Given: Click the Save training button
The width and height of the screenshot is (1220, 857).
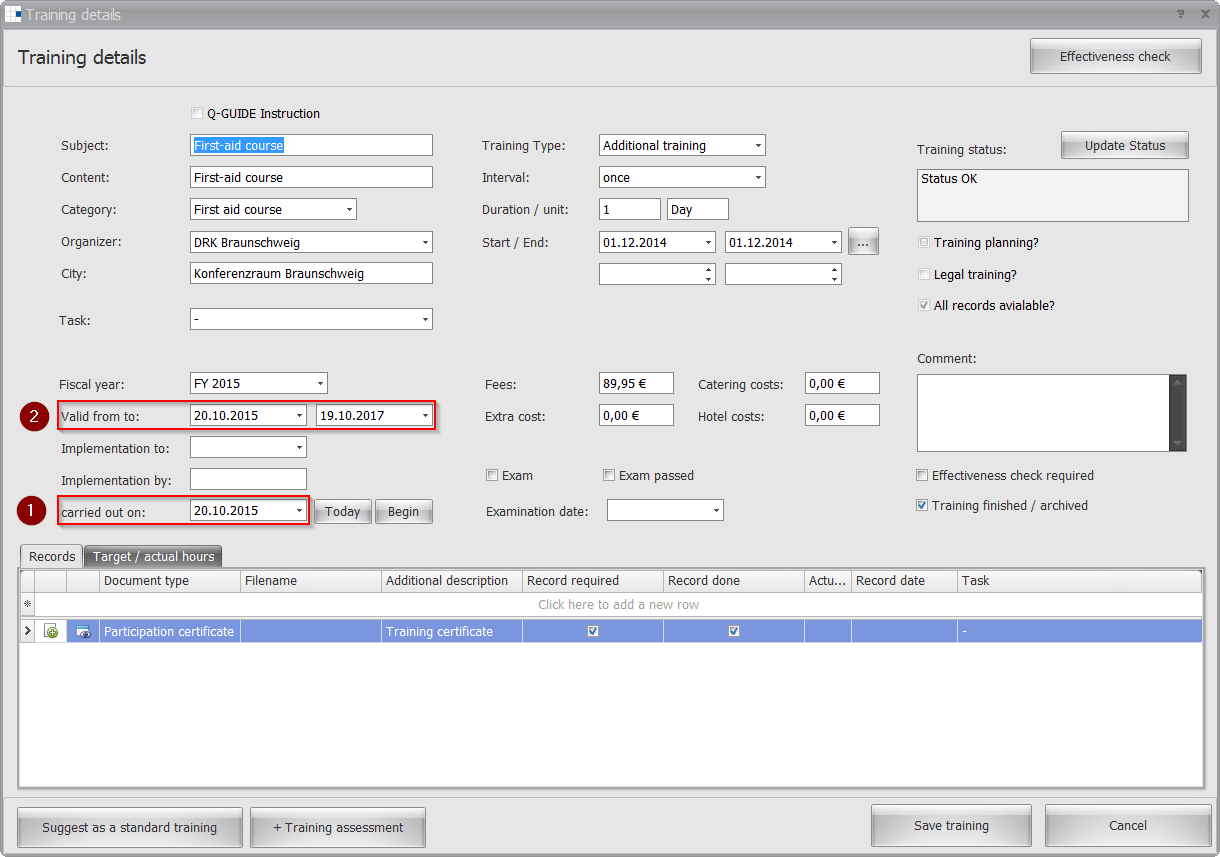Looking at the screenshot, I should pyautogui.click(x=950, y=826).
